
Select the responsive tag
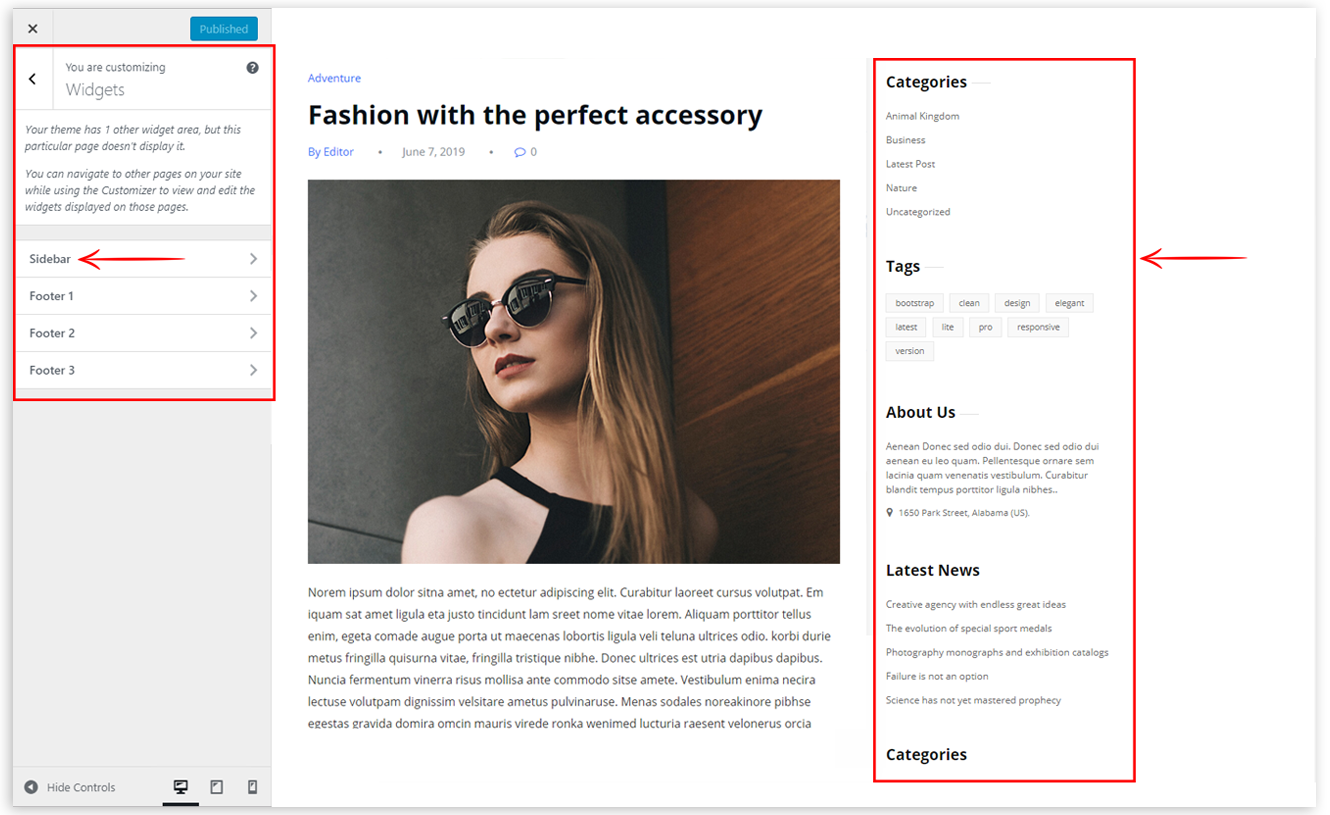(x=1038, y=327)
